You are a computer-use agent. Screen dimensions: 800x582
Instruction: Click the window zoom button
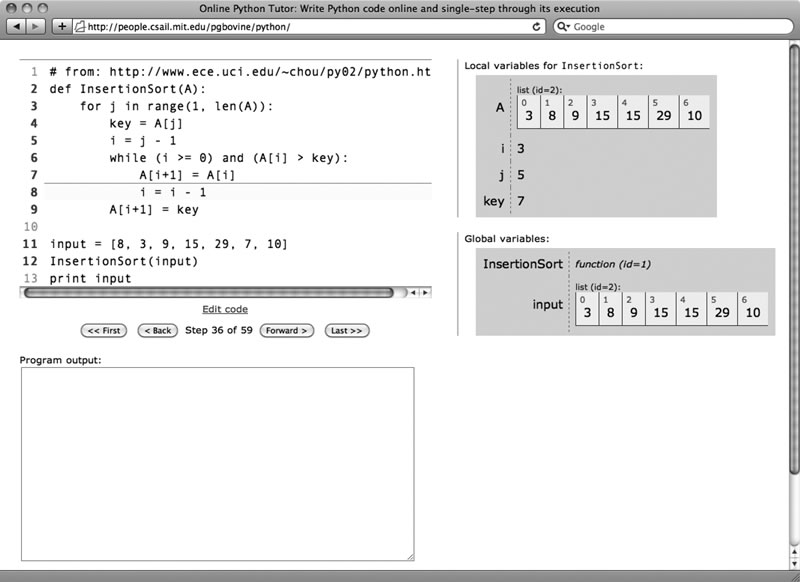point(43,8)
